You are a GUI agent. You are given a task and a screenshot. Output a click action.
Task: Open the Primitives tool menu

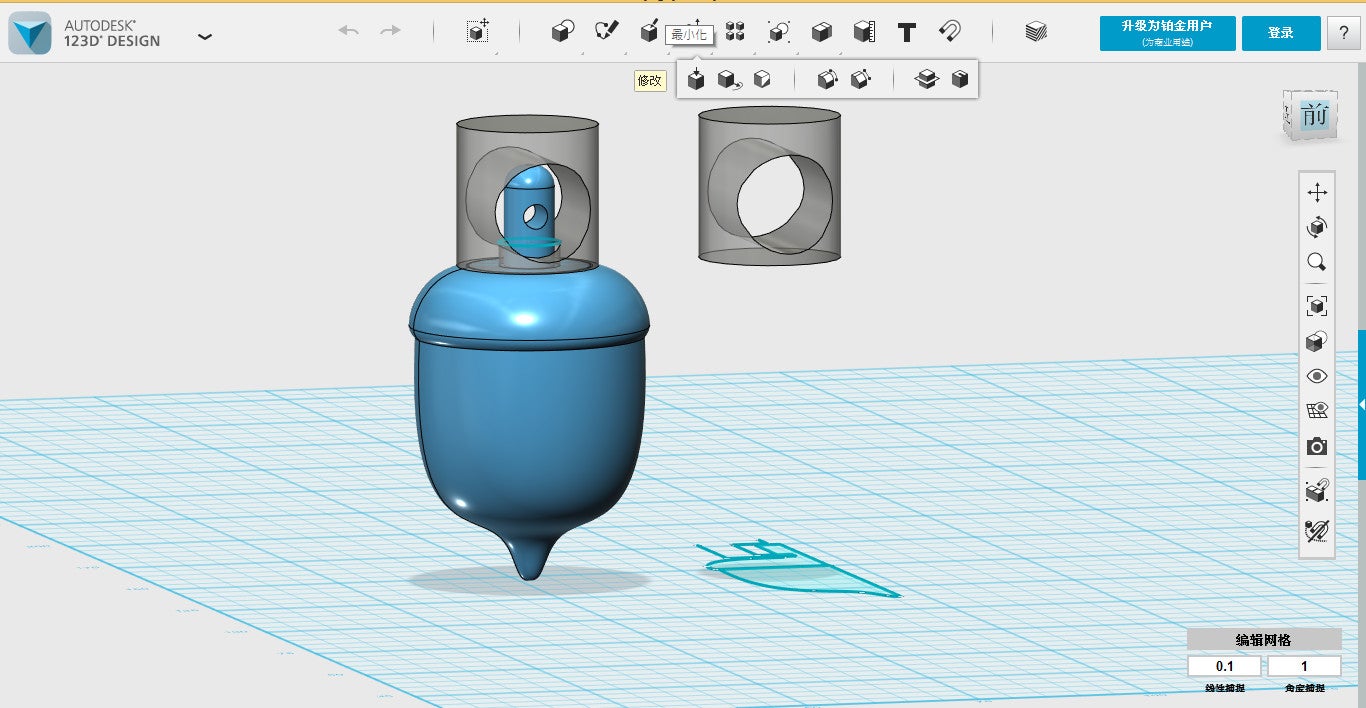click(x=563, y=32)
